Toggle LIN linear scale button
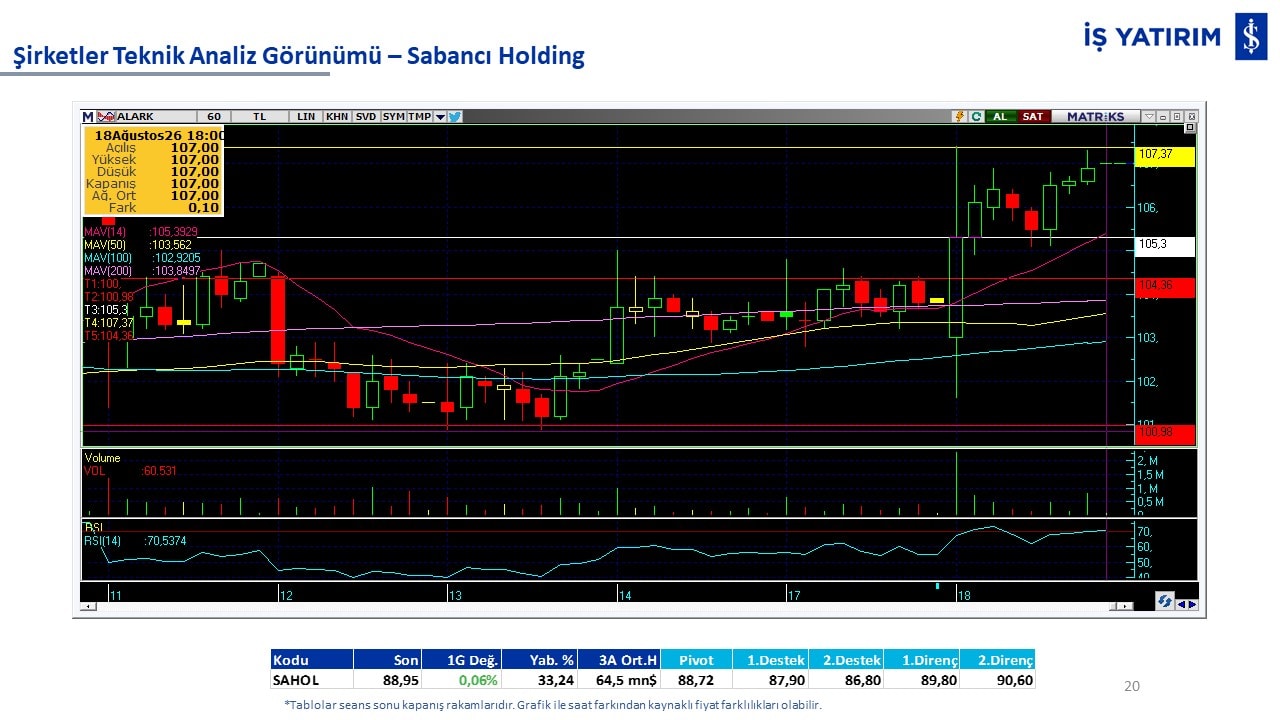 [x=306, y=117]
